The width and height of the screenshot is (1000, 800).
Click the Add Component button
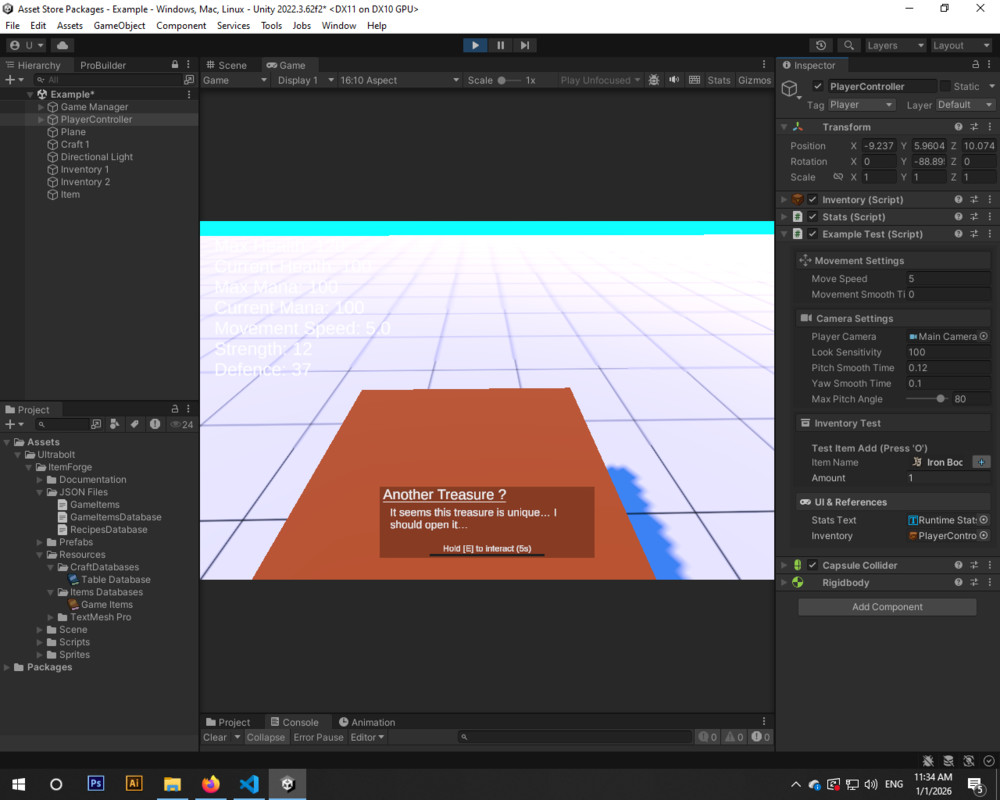(886, 606)
